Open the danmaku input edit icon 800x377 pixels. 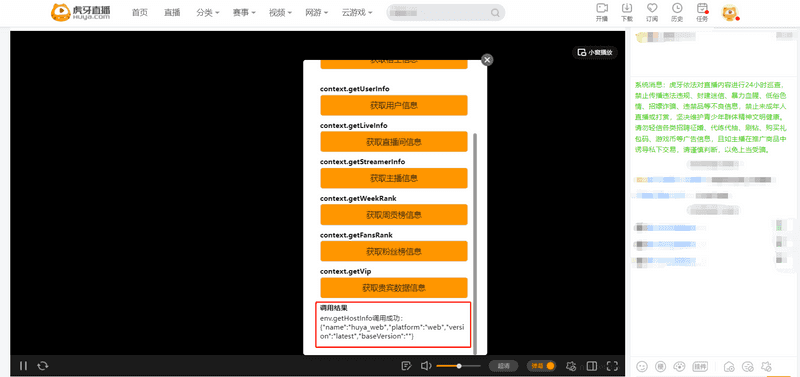click(x=407, y=366)
